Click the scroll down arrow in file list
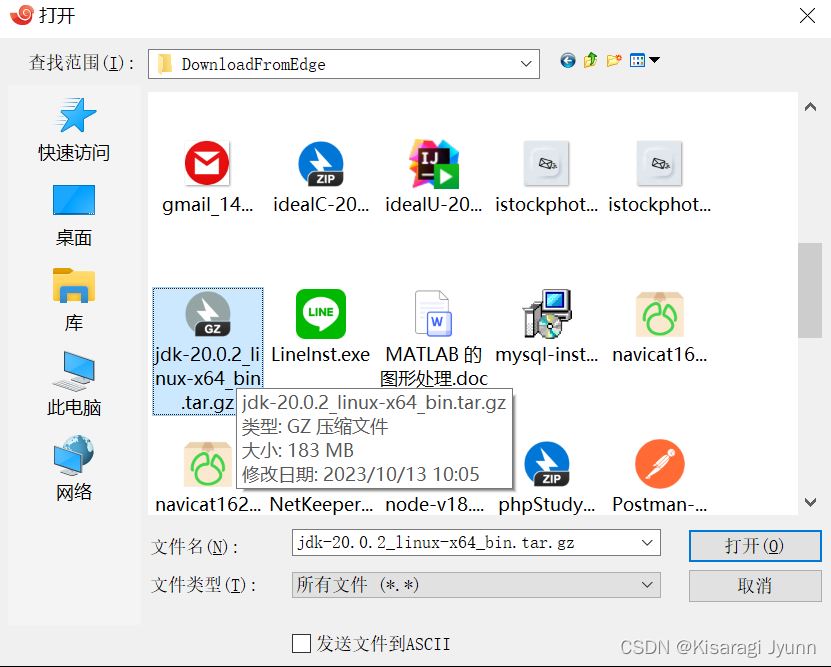Image resolution: width=831 pixels, height=667 pixels. tap(810, 502)
